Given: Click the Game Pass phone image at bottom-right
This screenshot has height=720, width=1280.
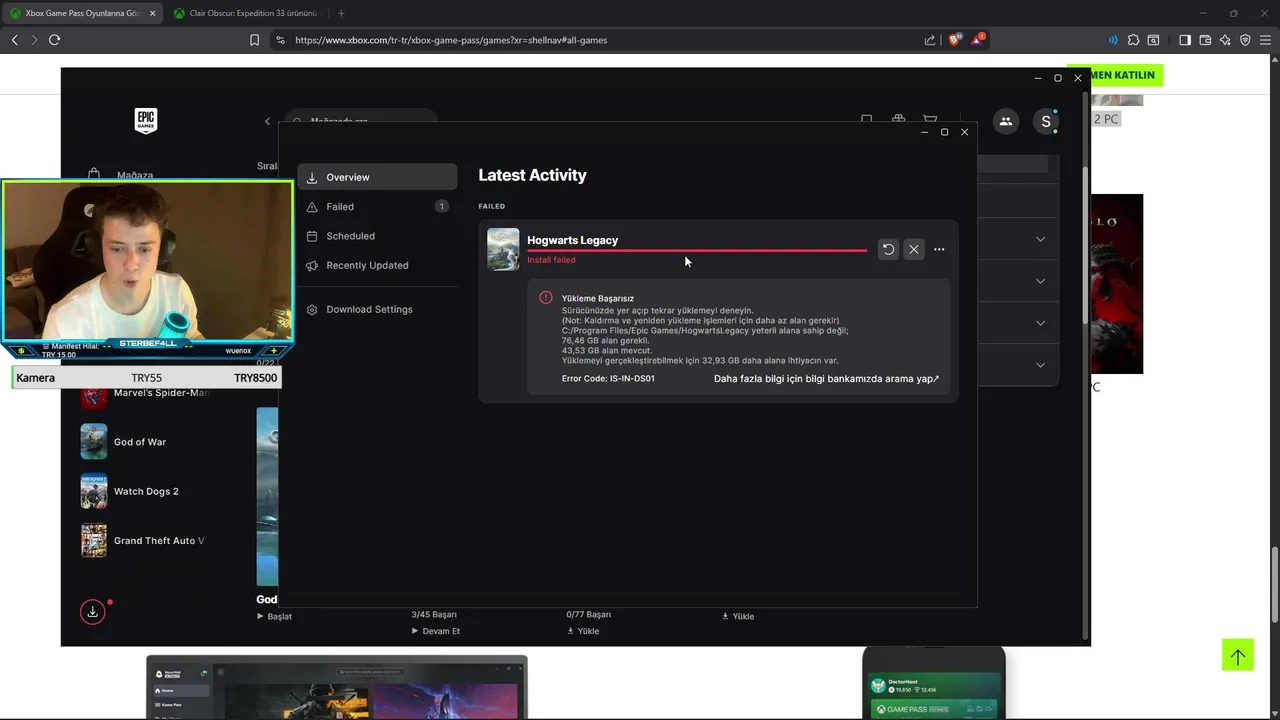Looking at the screenshot, I should (934, 683).
